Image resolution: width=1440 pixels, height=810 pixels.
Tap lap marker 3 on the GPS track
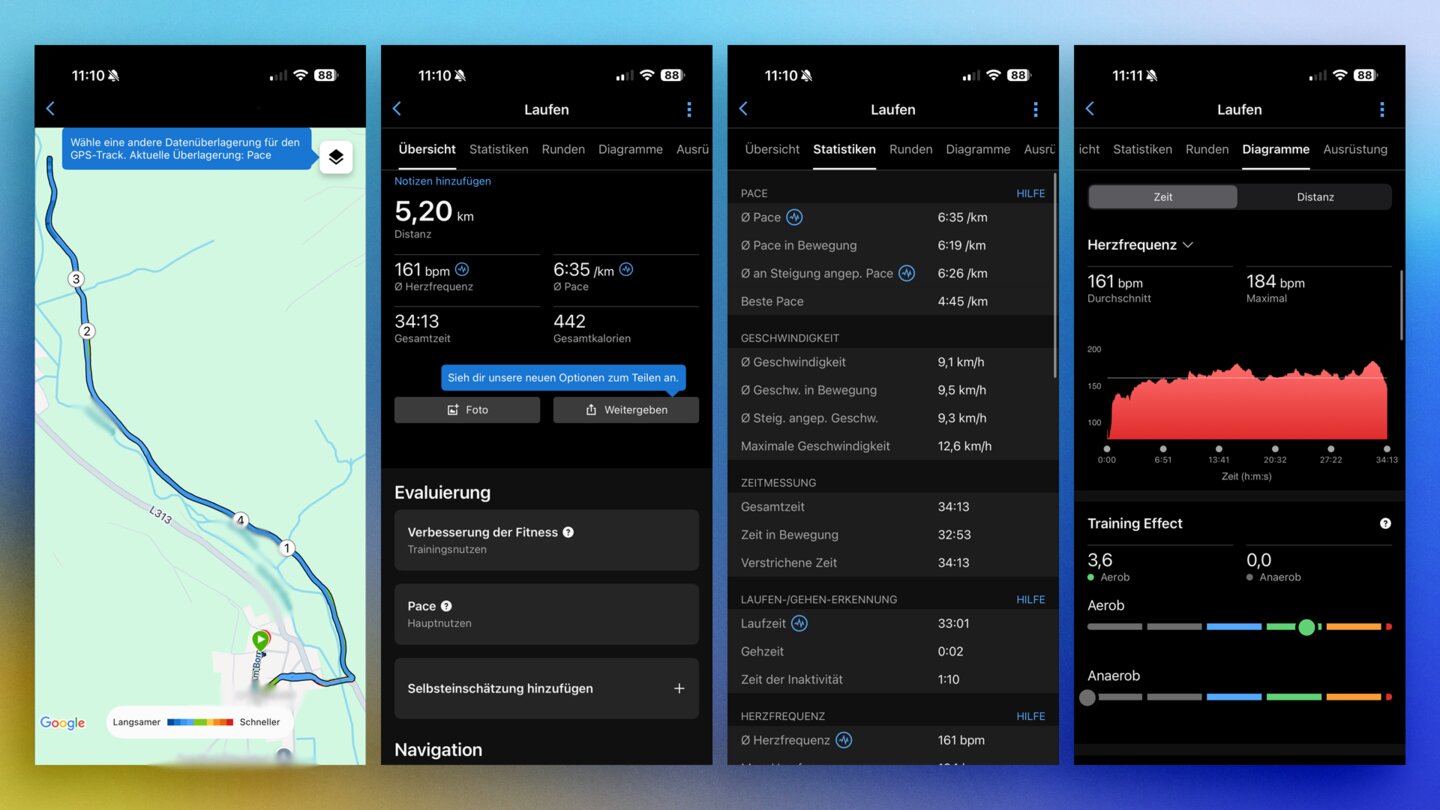[76, 279]
